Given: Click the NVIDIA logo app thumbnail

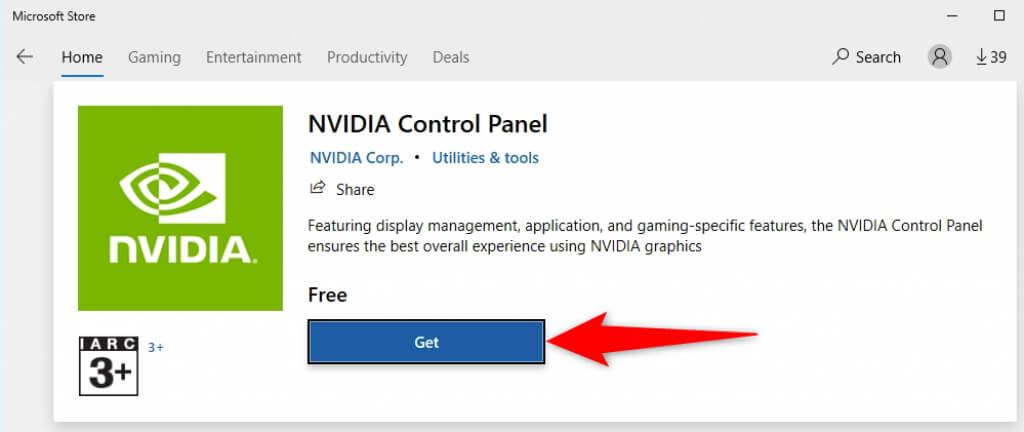Looking at the screenshot, I should pos(180,208).
